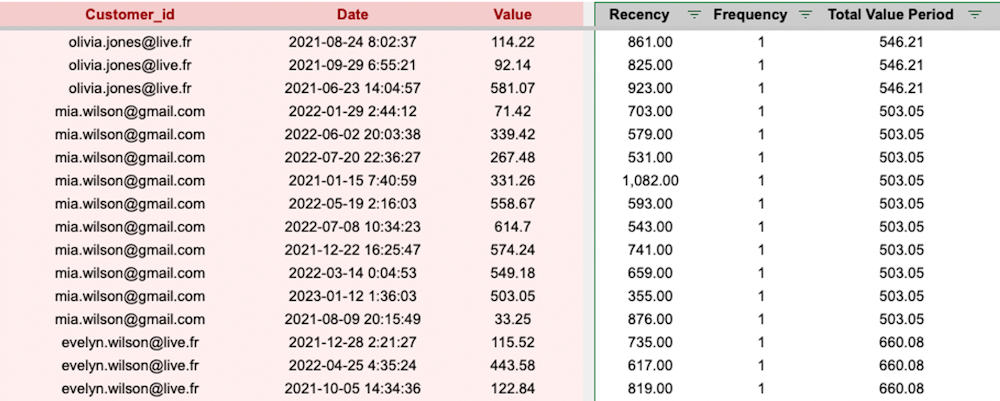The width and height of the screenshot is (1000, 401).
Task: Select the recency cell showing 355.00
Action: point(650,296)
